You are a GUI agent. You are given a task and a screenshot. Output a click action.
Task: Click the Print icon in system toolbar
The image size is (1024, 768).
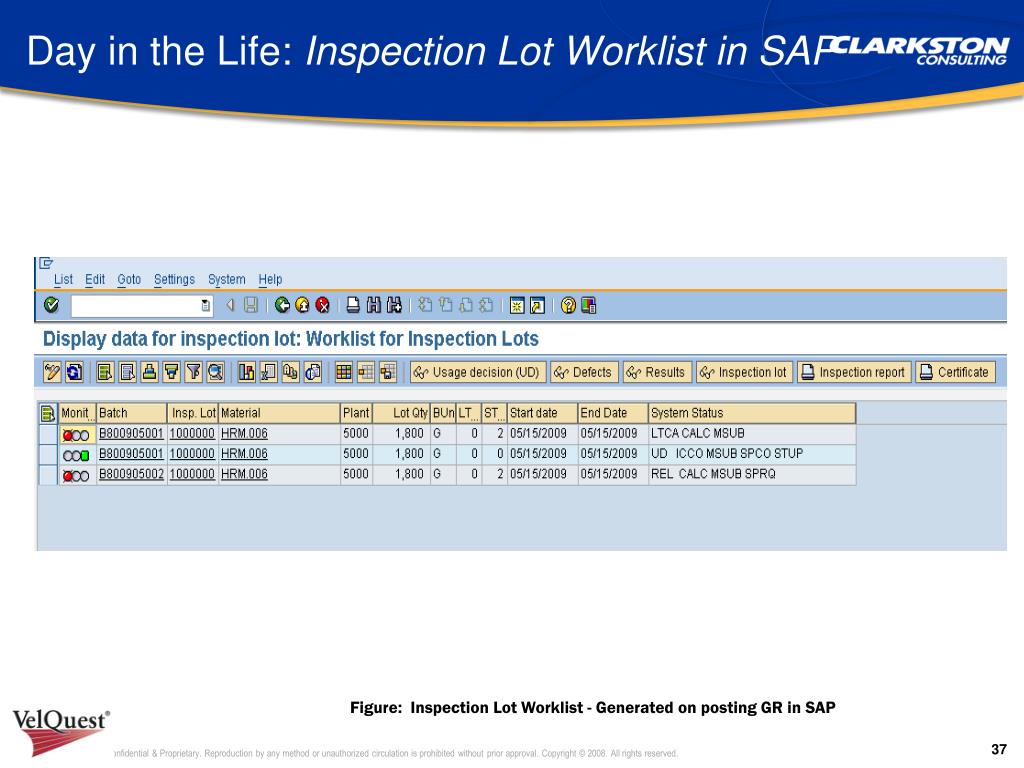click(353, 305)
